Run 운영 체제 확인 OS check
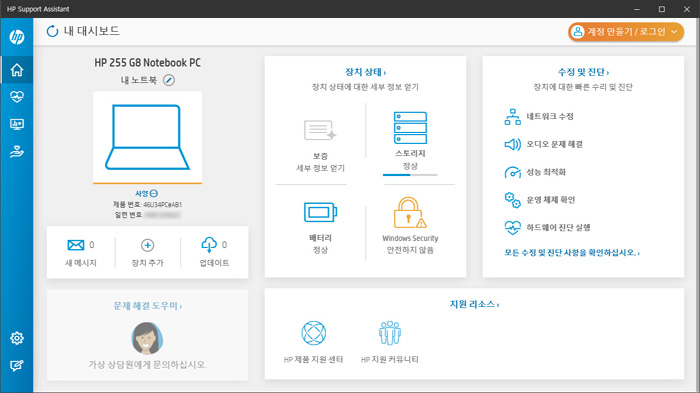This screenshot has width=700, height=393. click(539, 200)
